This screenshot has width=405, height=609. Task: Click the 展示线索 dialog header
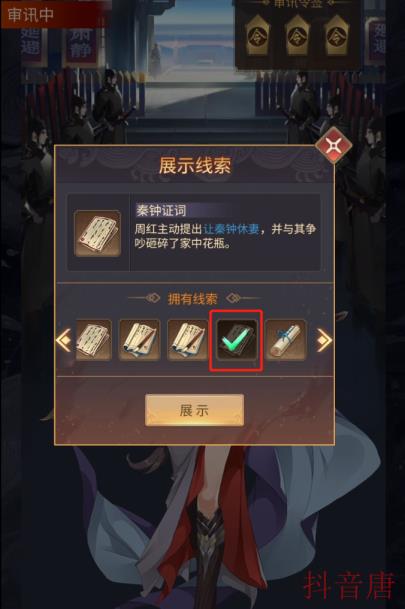195,165
